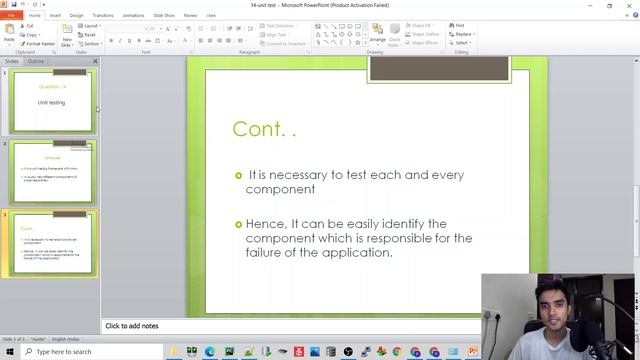Click the taskbar search box
Screen dimensions: 640x360
[x=92, y=351]
